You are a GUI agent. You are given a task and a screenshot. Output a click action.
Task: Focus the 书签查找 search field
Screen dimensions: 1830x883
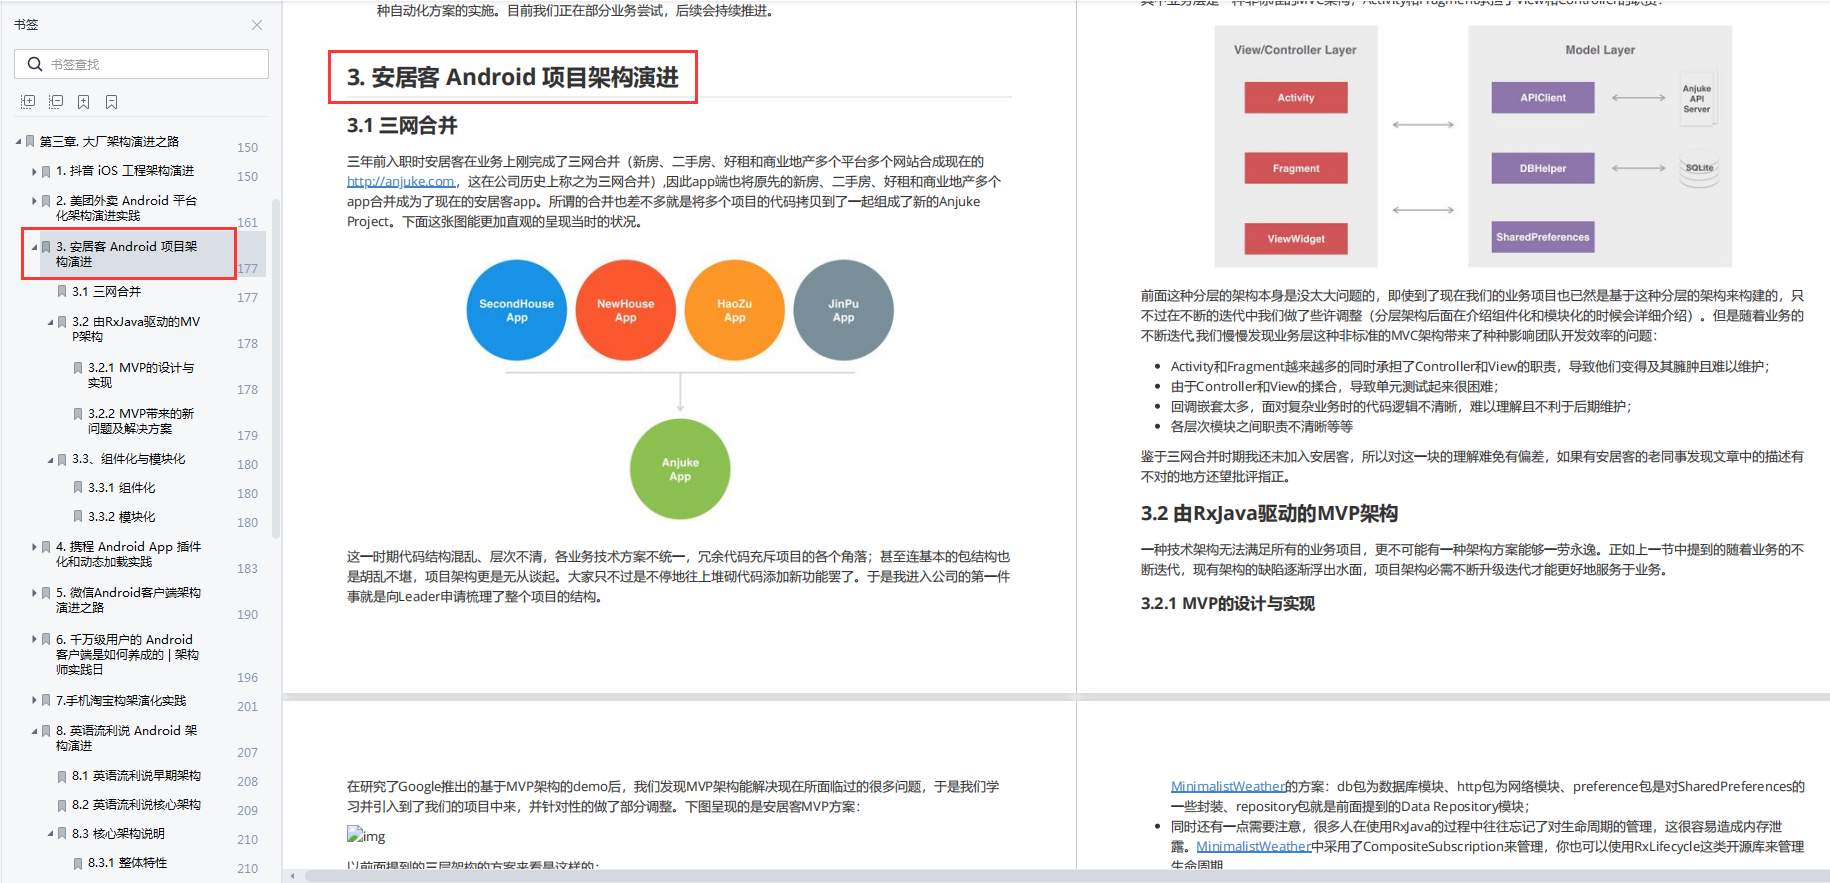coord(141,64)
